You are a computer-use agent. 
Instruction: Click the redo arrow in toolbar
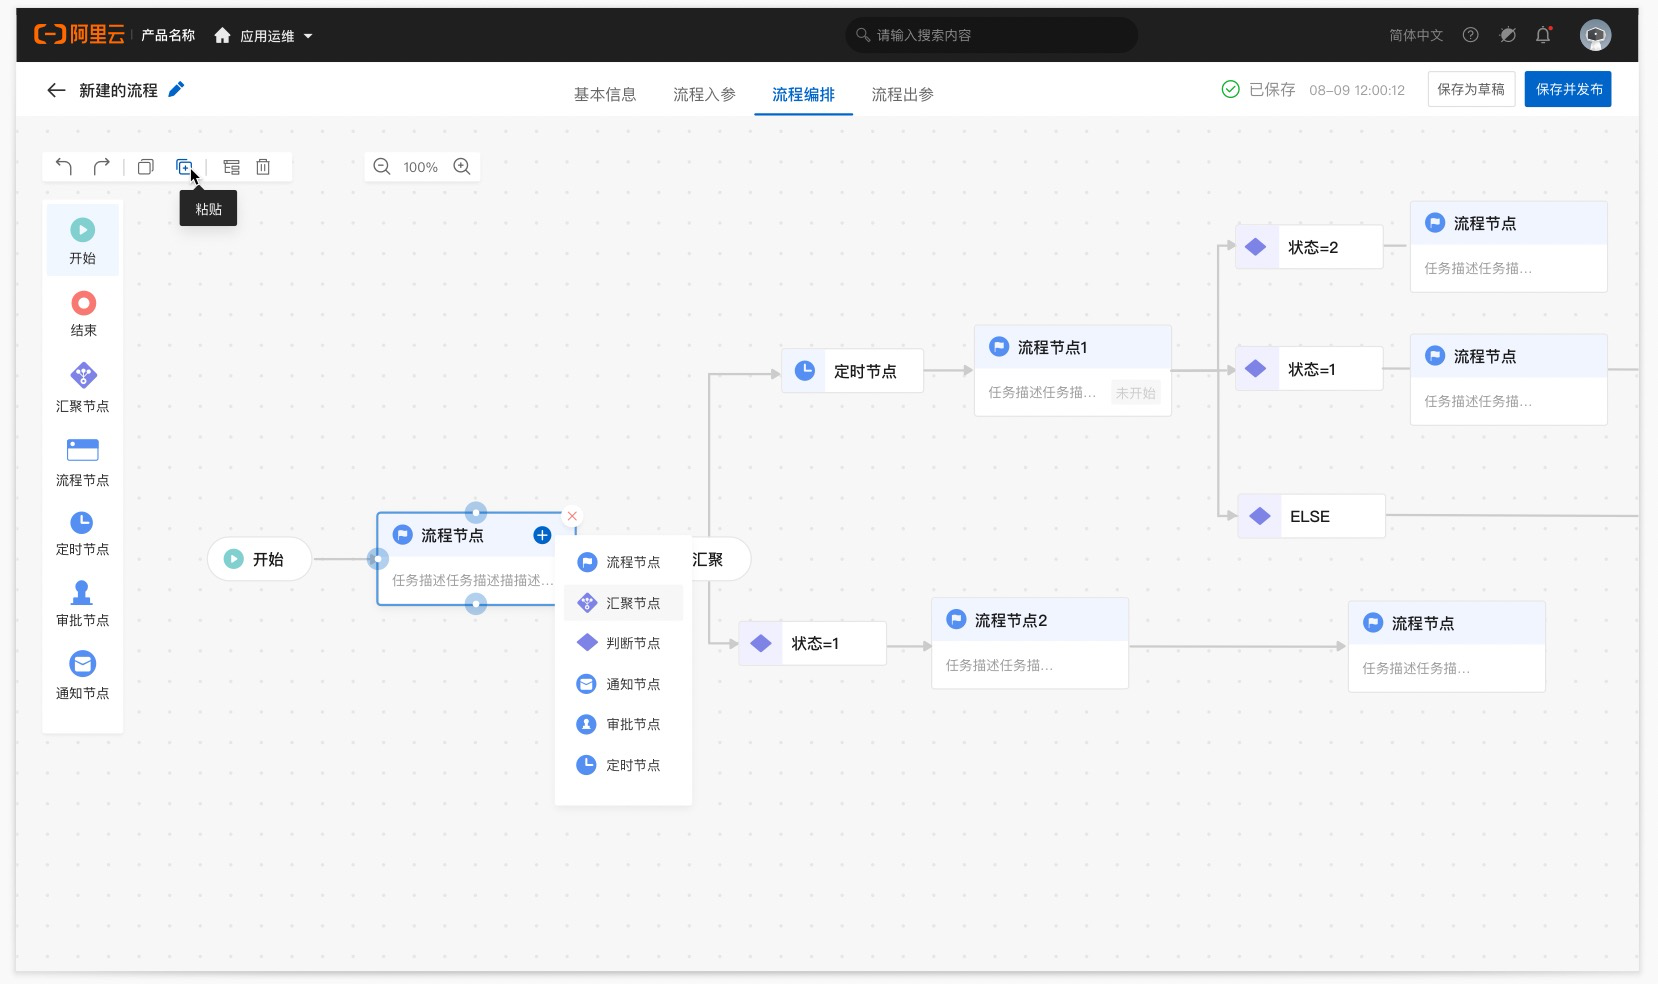(x=101, y=167)
